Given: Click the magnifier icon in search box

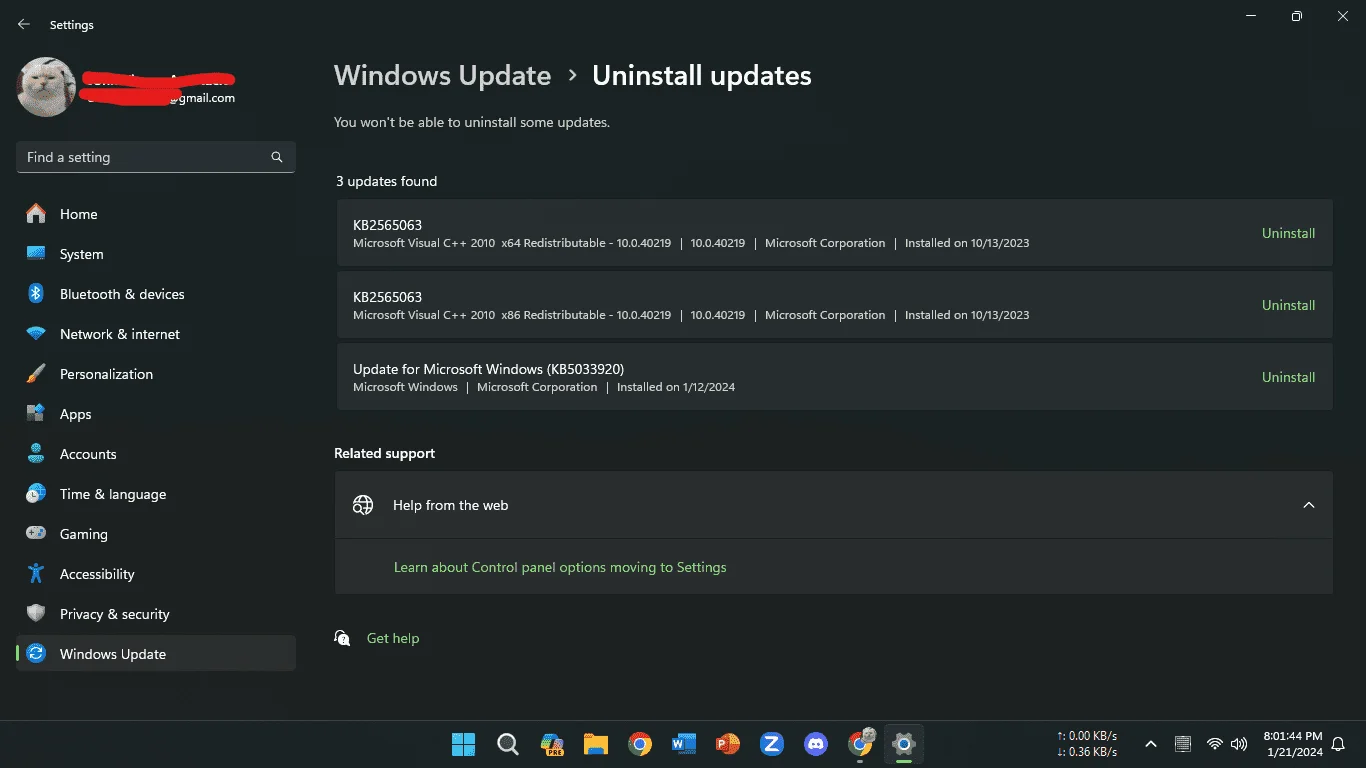Looking at the screenshot, I should (277, 157).
